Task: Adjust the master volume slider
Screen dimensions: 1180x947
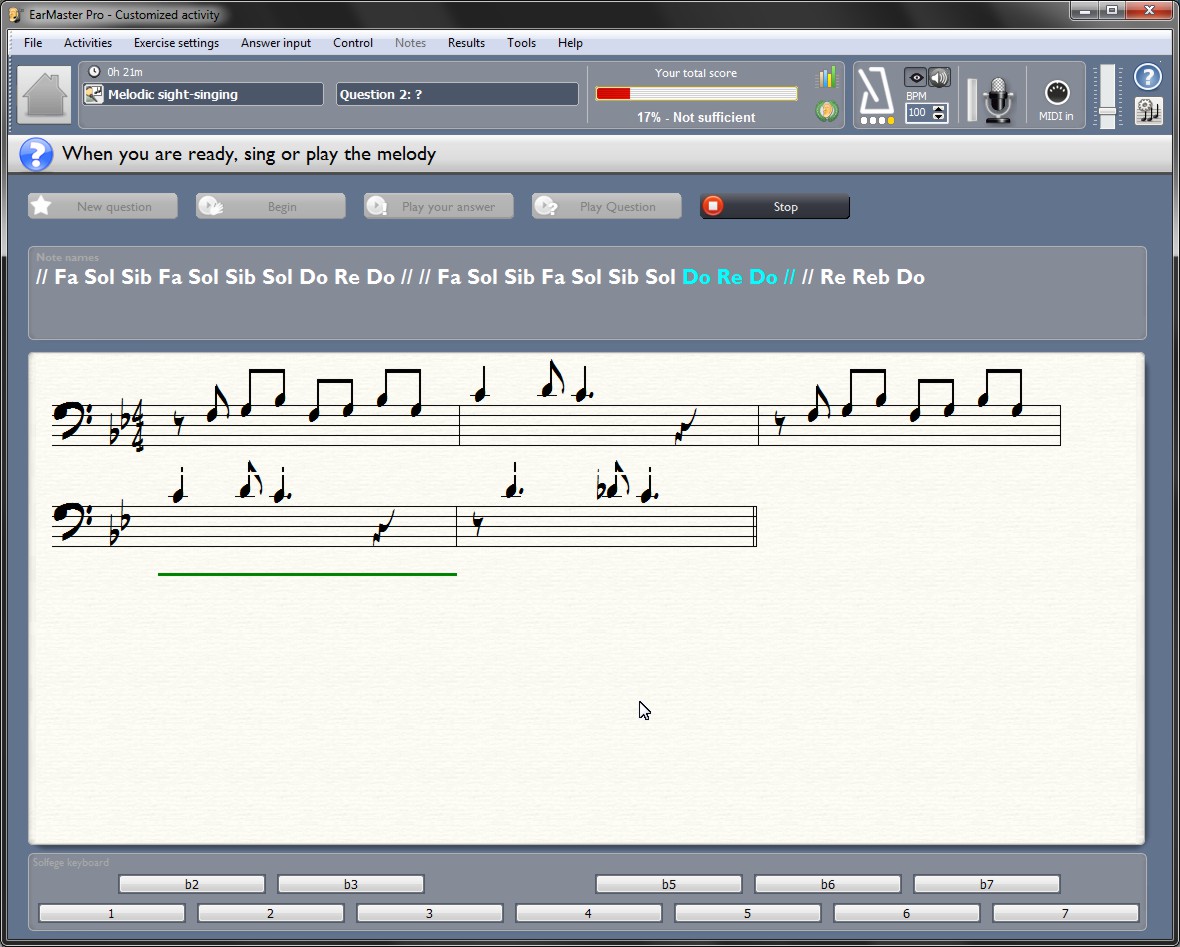Action: pyautogui.click(x=1107, y=109)
